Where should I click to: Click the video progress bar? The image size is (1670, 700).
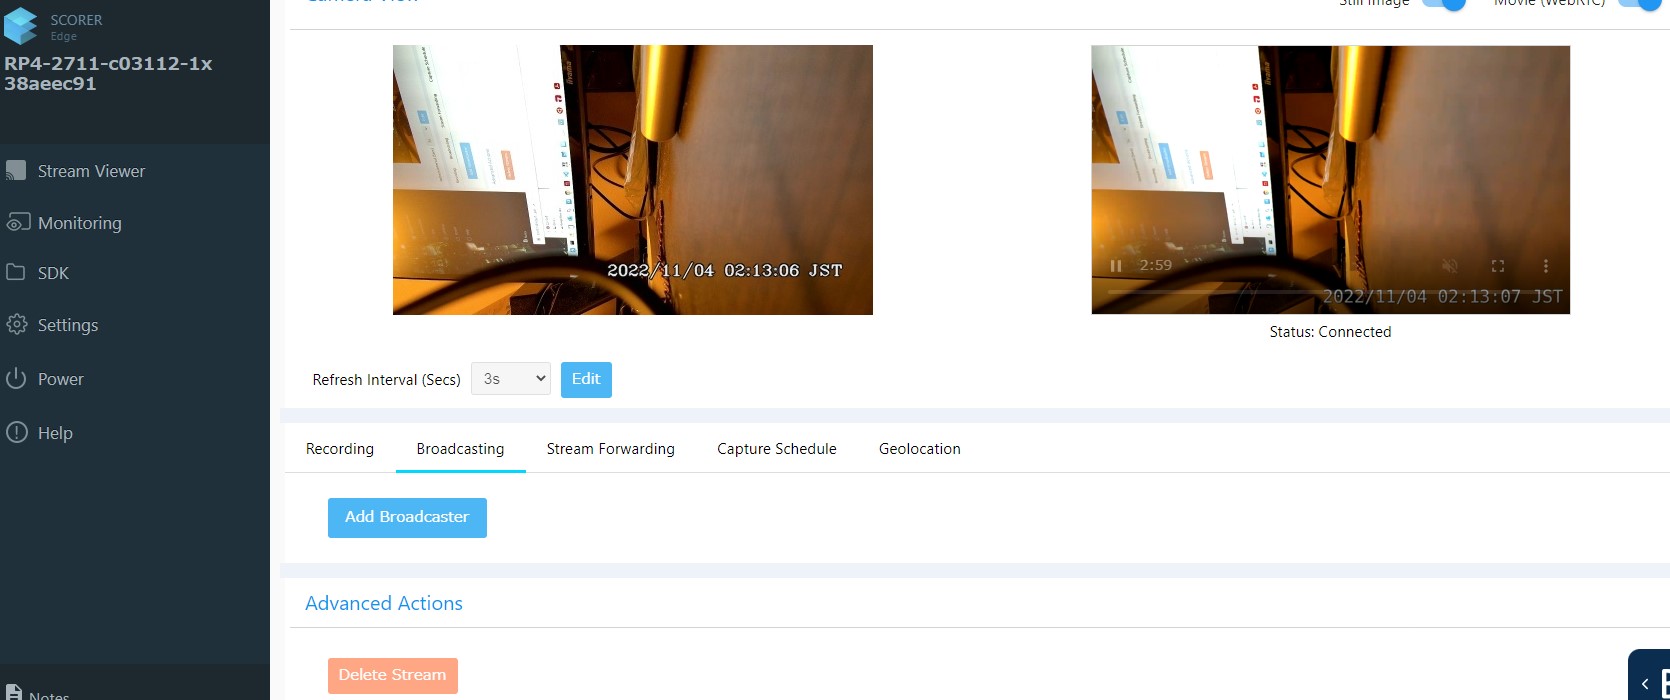tap(1330, 291)
